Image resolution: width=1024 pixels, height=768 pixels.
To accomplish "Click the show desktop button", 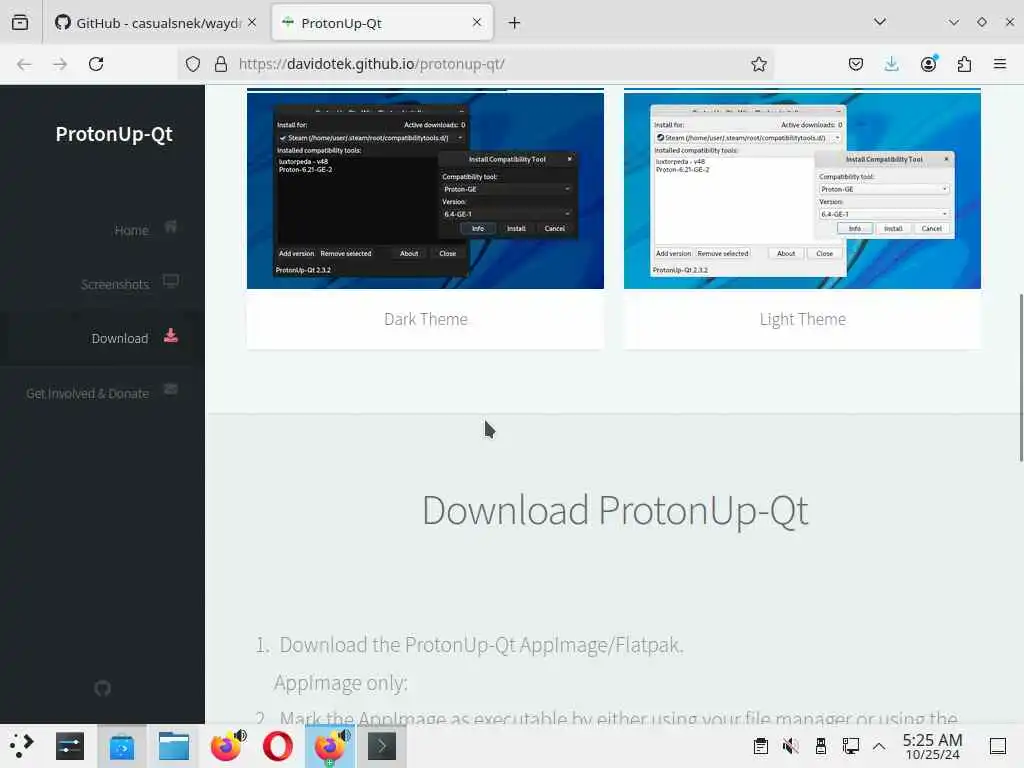I will coord(998,746).
